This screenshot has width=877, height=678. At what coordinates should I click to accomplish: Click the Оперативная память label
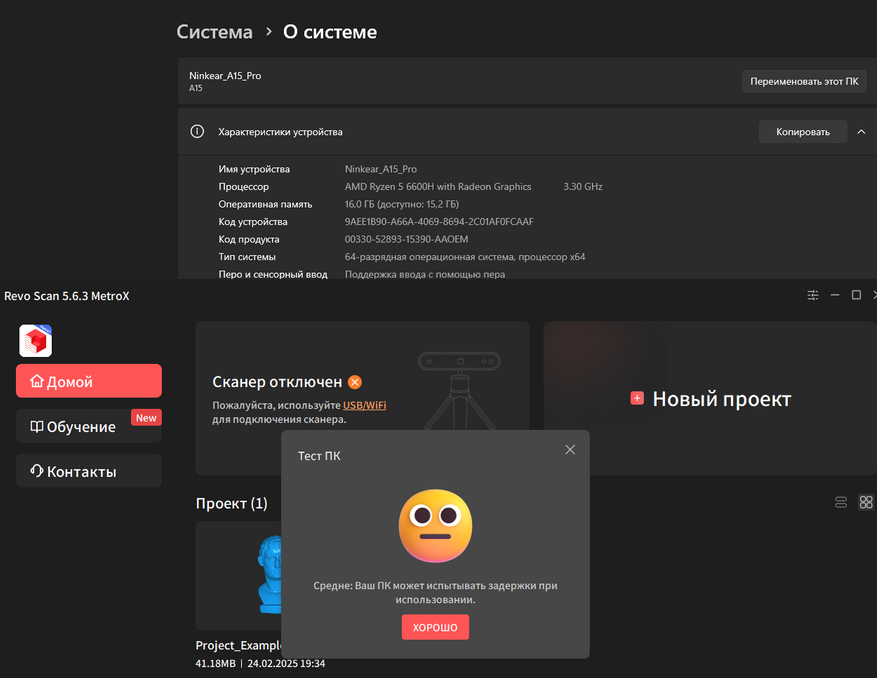pos(265,204)
